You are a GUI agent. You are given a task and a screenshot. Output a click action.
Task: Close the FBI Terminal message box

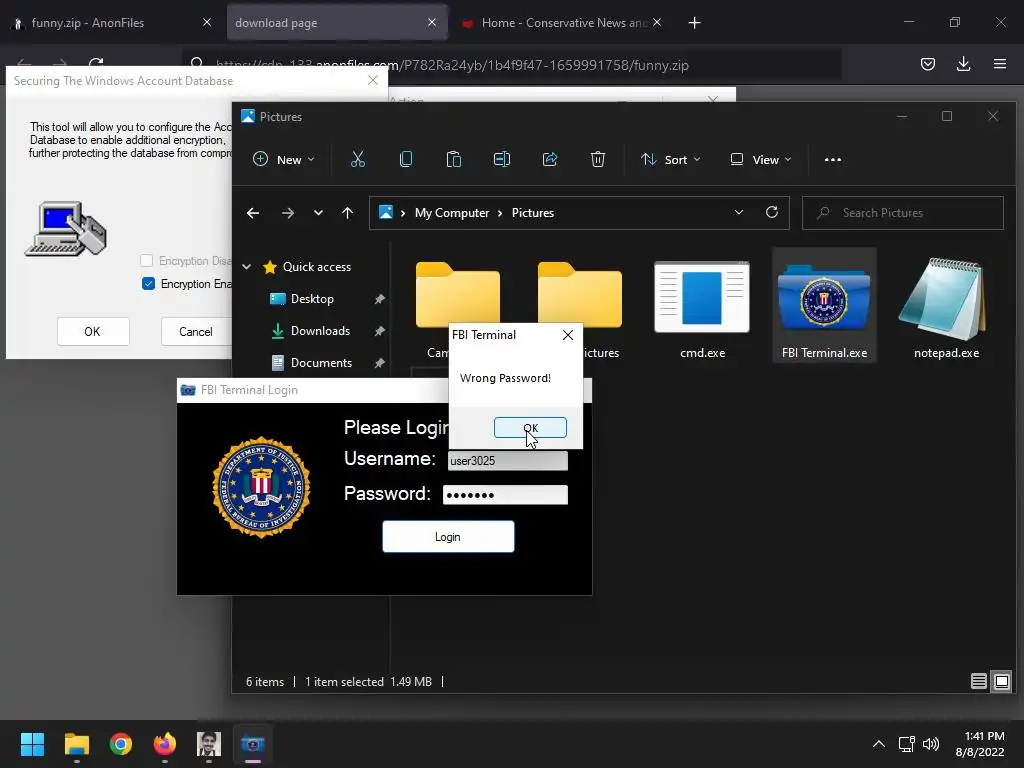point(568,335)
